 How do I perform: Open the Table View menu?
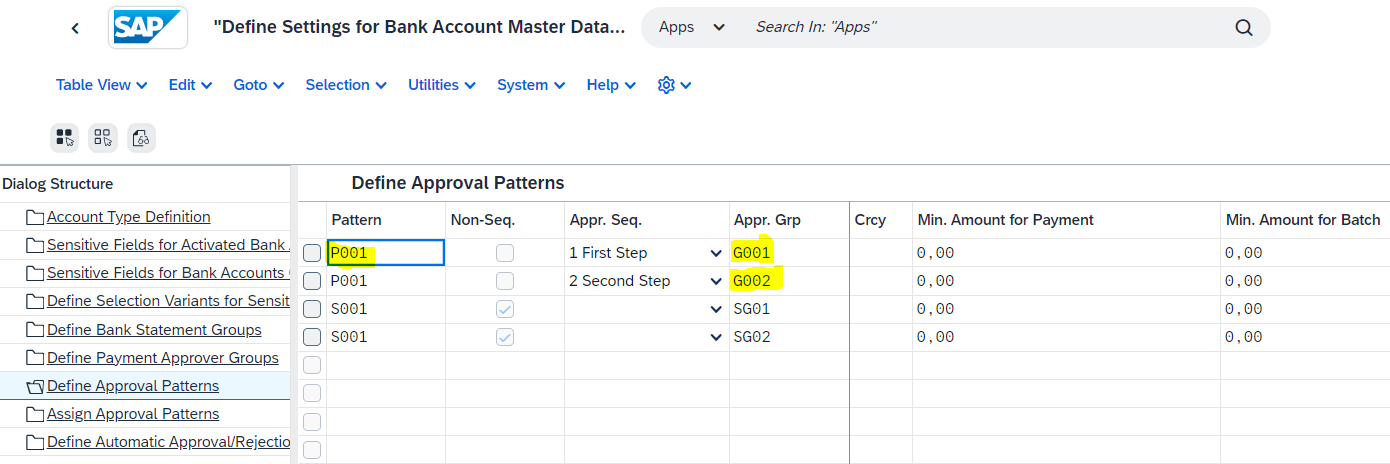click(x=102, y=85)
